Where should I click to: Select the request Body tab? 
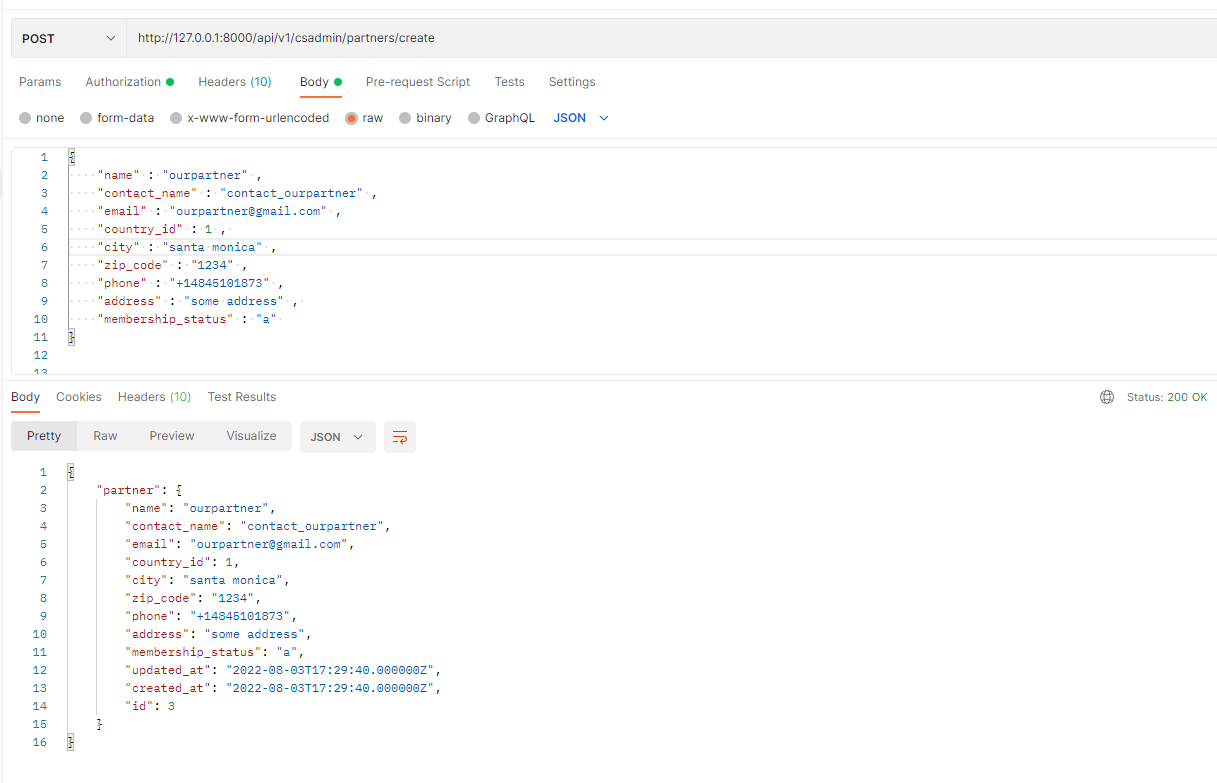[x=321, y=82]
